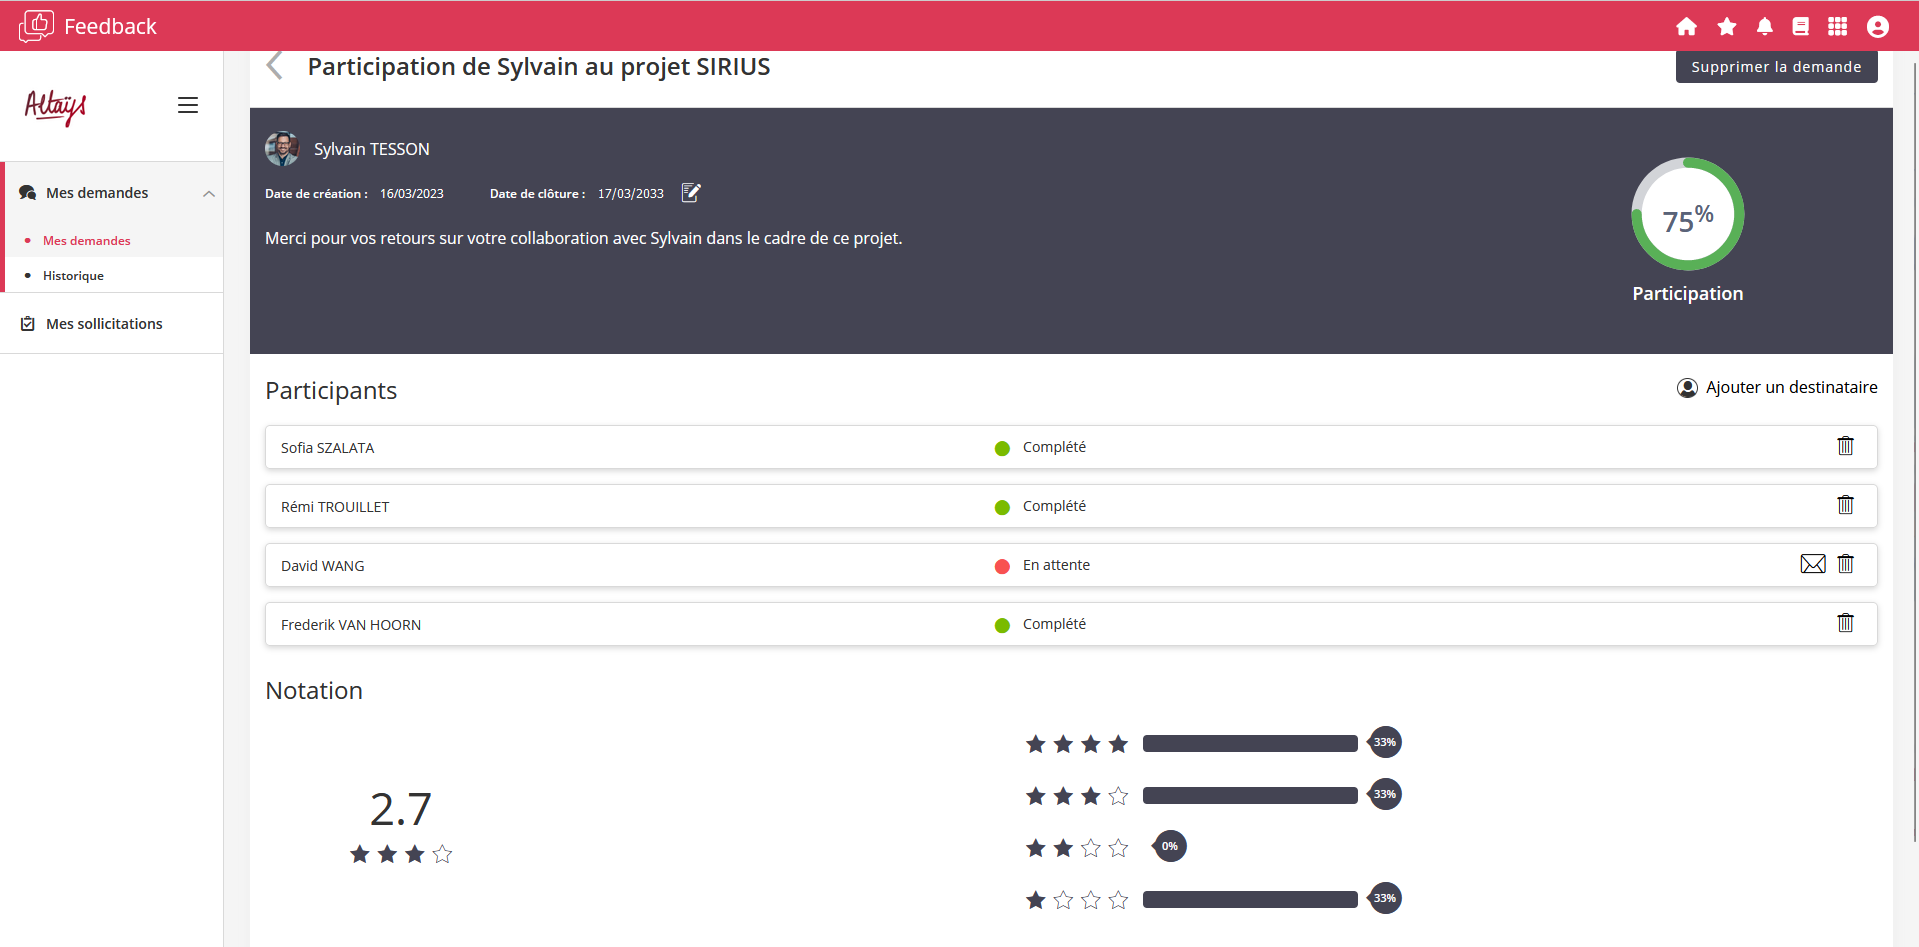Open Historique in the sidebar
The height and width of the screenshot is (947, 1919).
click(x=73, y=276)
